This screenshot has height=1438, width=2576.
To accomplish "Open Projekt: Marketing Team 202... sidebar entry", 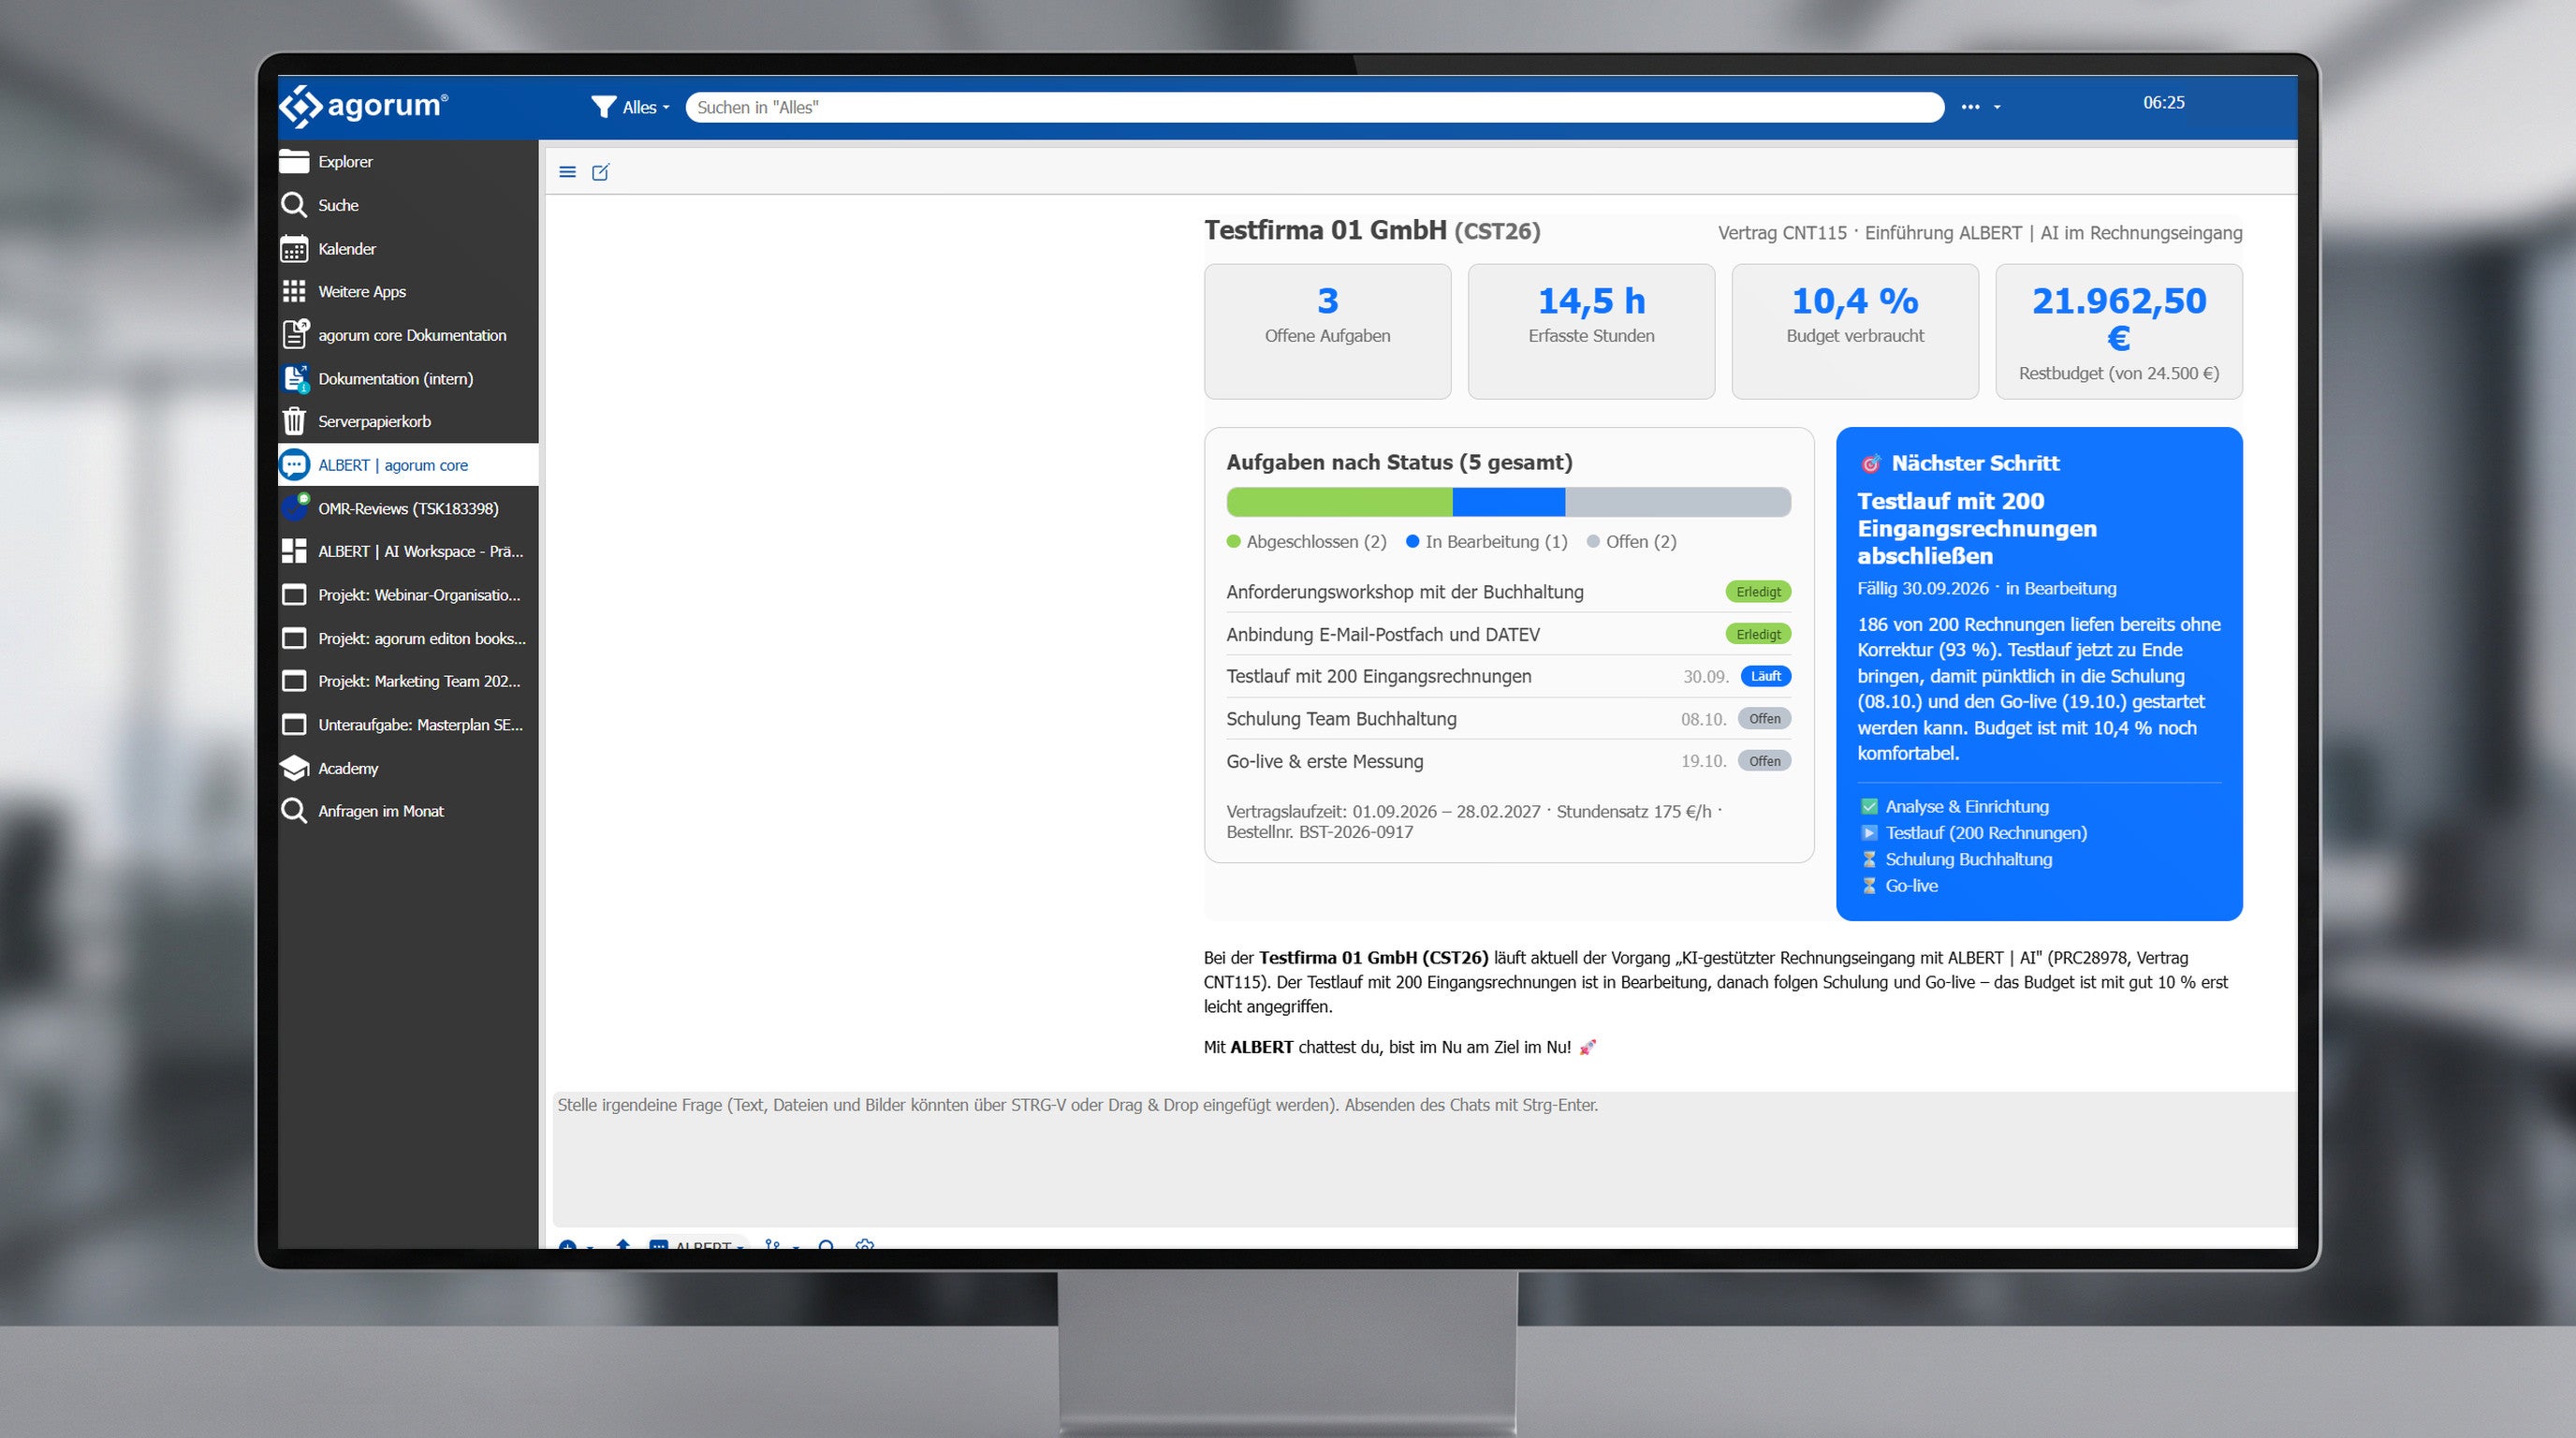I will (x=408, y=681).
